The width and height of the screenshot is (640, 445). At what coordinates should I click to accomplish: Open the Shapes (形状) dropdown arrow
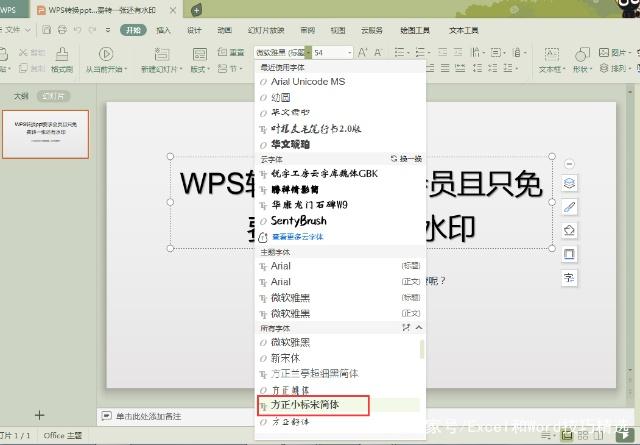(591, 69)
